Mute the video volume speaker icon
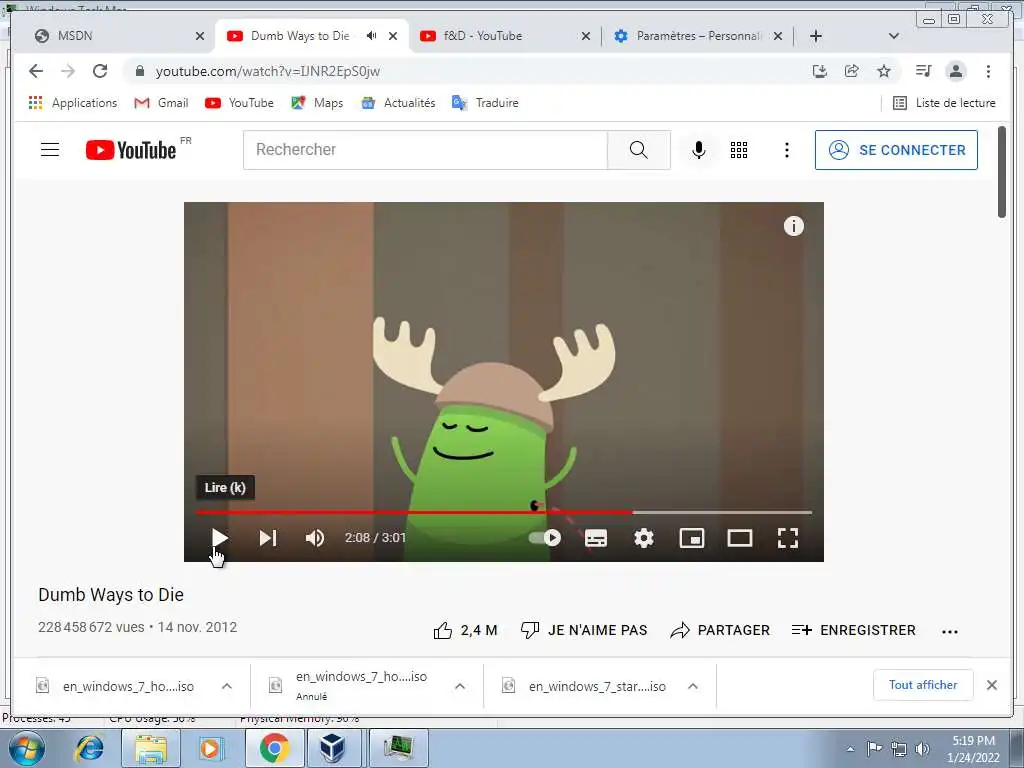Screen dimensions: 1024x768 pos(315,538)
